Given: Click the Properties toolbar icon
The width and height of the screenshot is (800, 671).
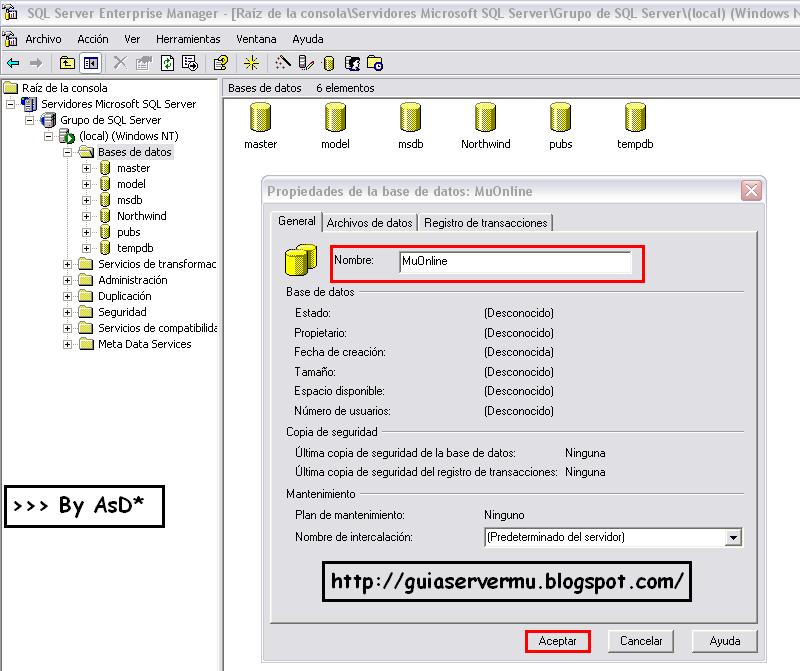Looking at the screenshot, I should pyautogui.click(x=143, y=63).
